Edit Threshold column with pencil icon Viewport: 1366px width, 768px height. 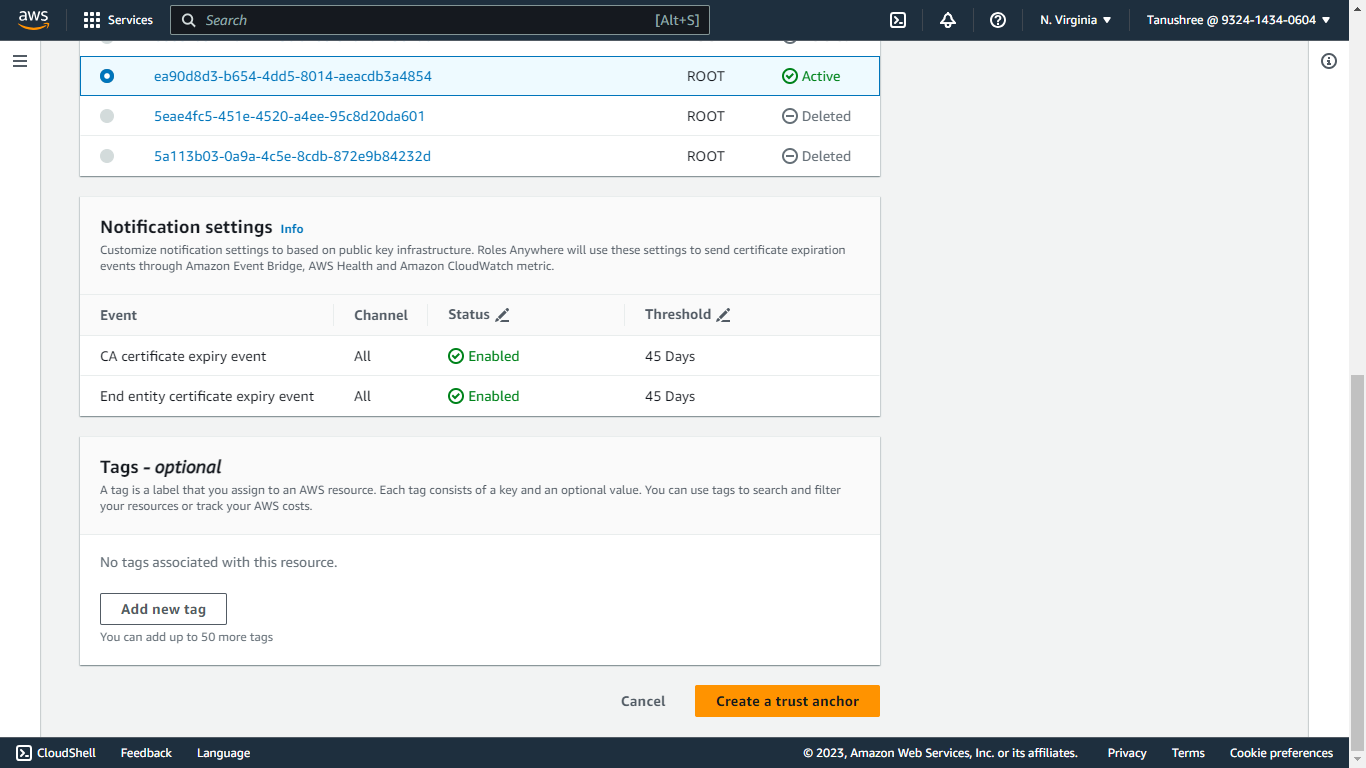pyautogui.click(x=724, y=315)
